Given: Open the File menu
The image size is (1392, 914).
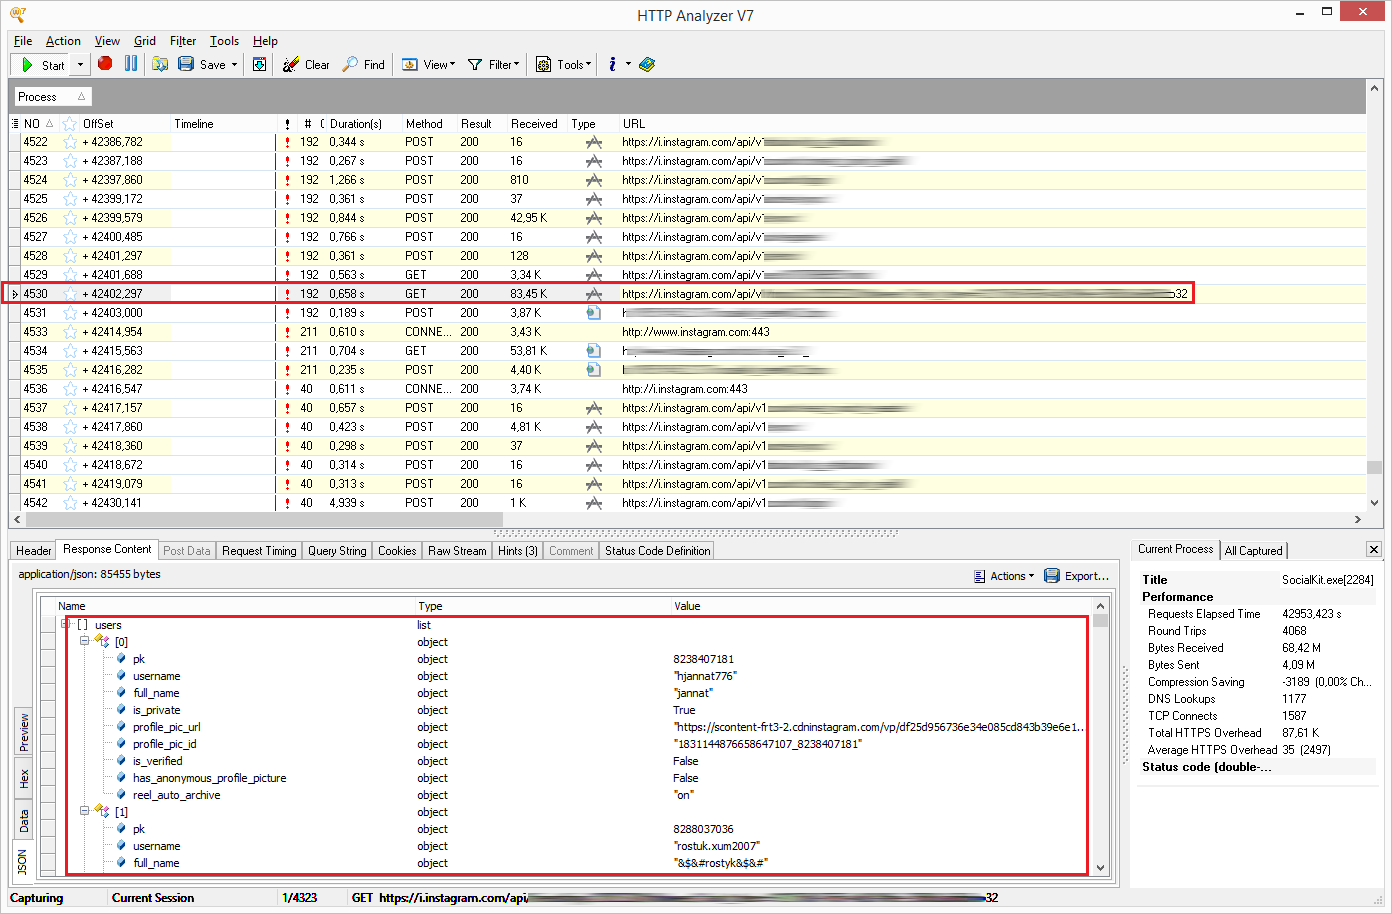Looking at the screenshot, I should point(23,41).
